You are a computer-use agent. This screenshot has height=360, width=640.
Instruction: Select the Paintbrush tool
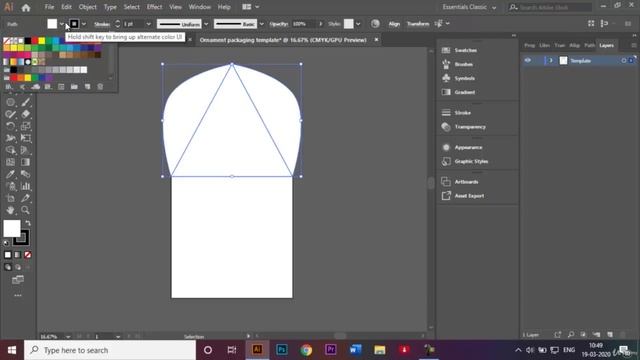tap(25, 102)
